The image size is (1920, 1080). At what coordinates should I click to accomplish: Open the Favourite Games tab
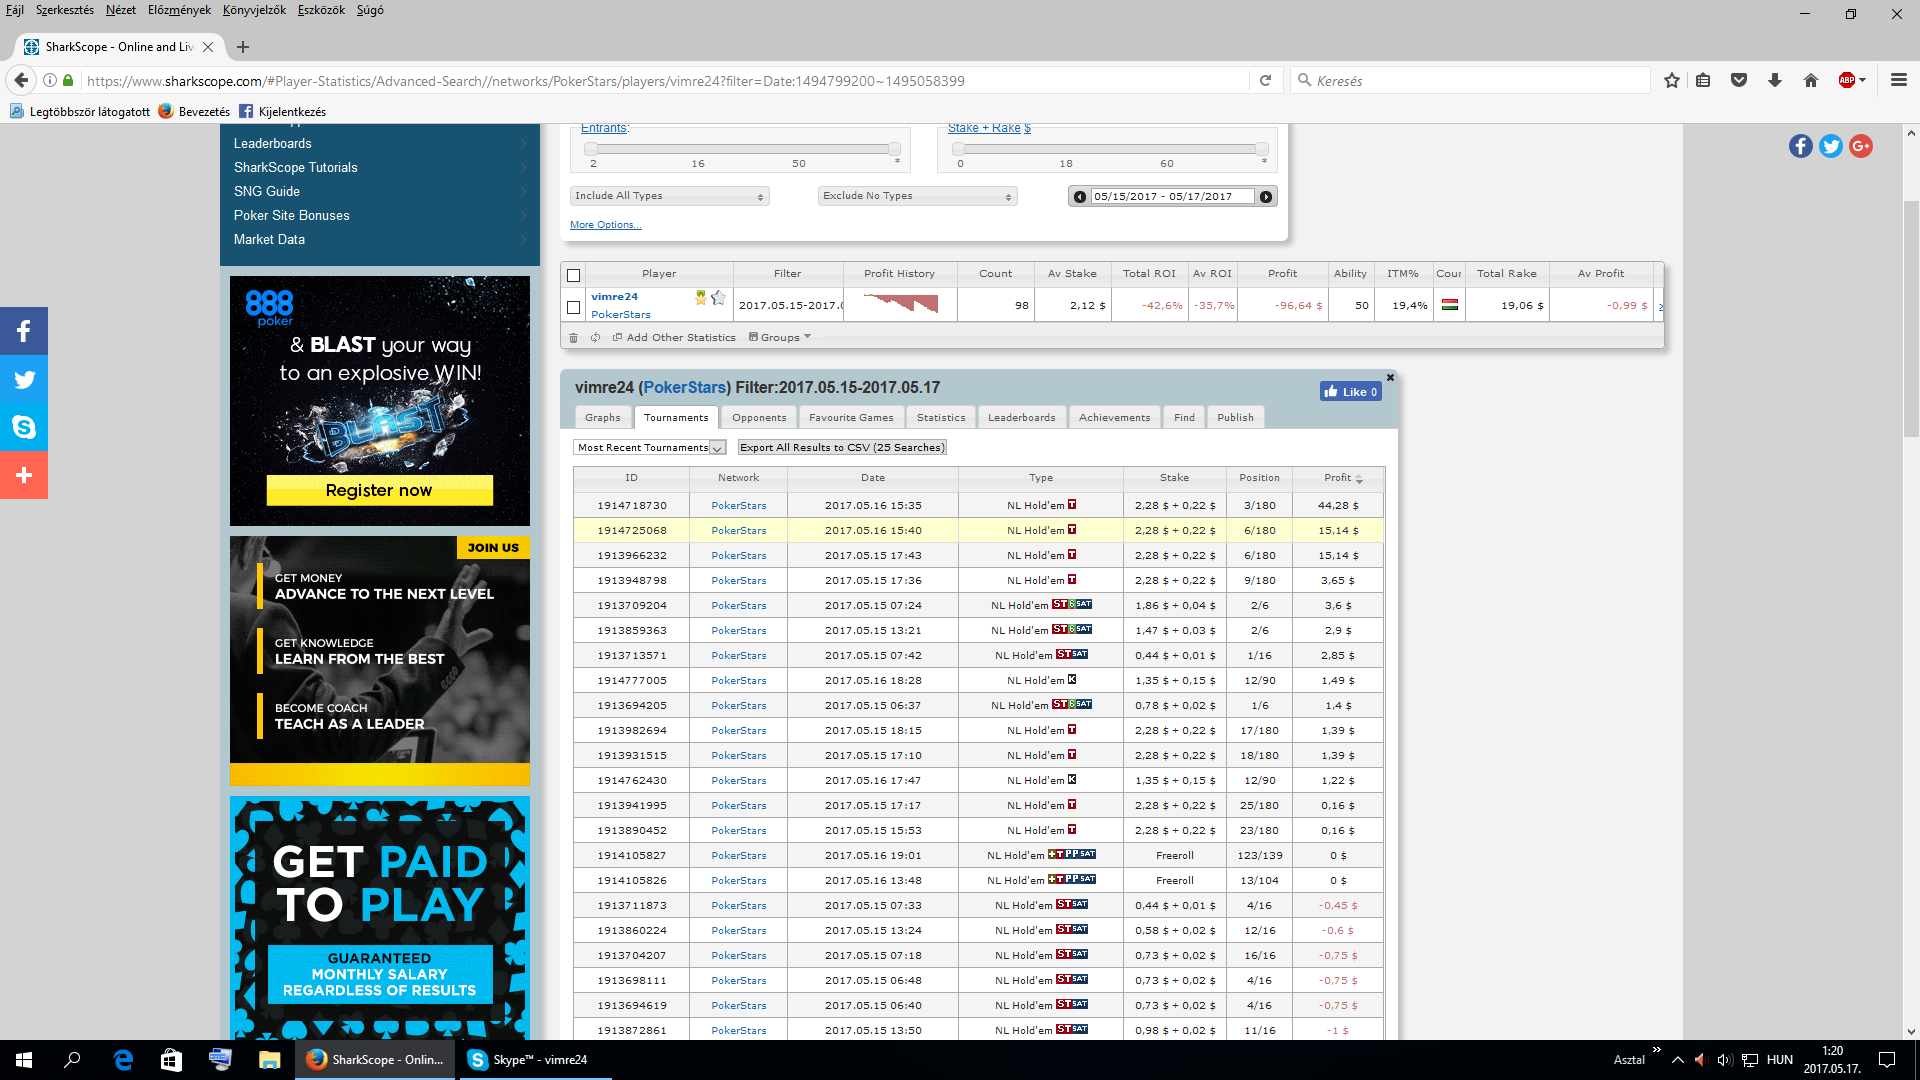(851, 418)
